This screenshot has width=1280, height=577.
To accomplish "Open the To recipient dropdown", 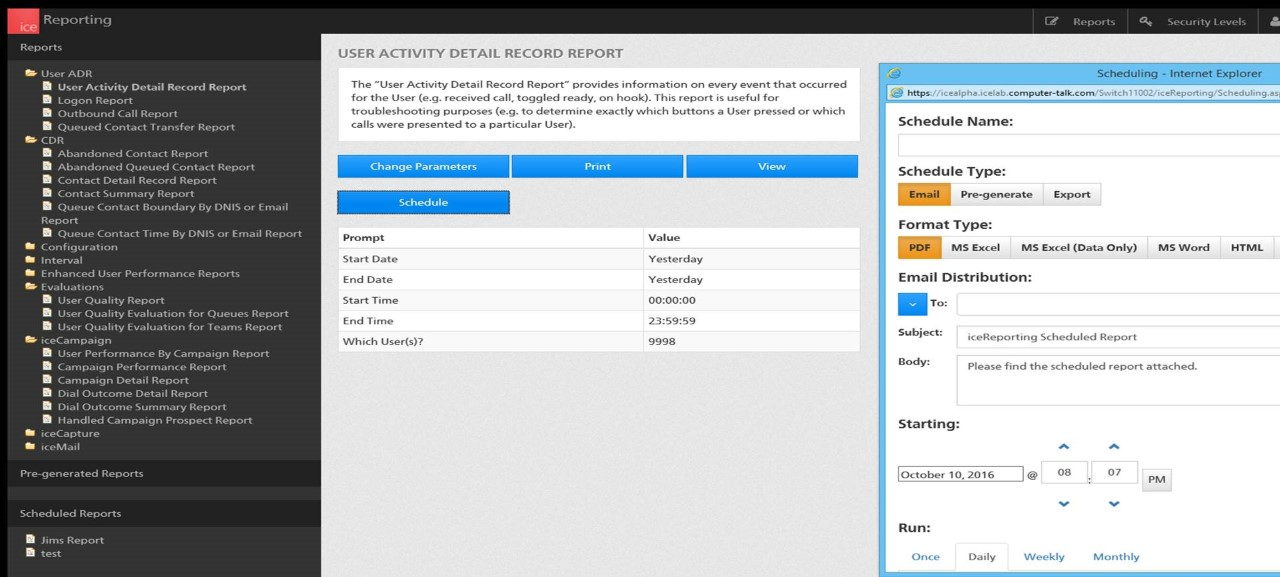I will 911,303.
